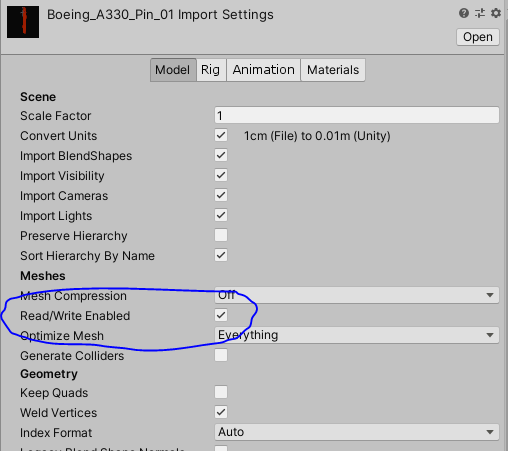
Task: Click the Open button
Action: [478, 37]
